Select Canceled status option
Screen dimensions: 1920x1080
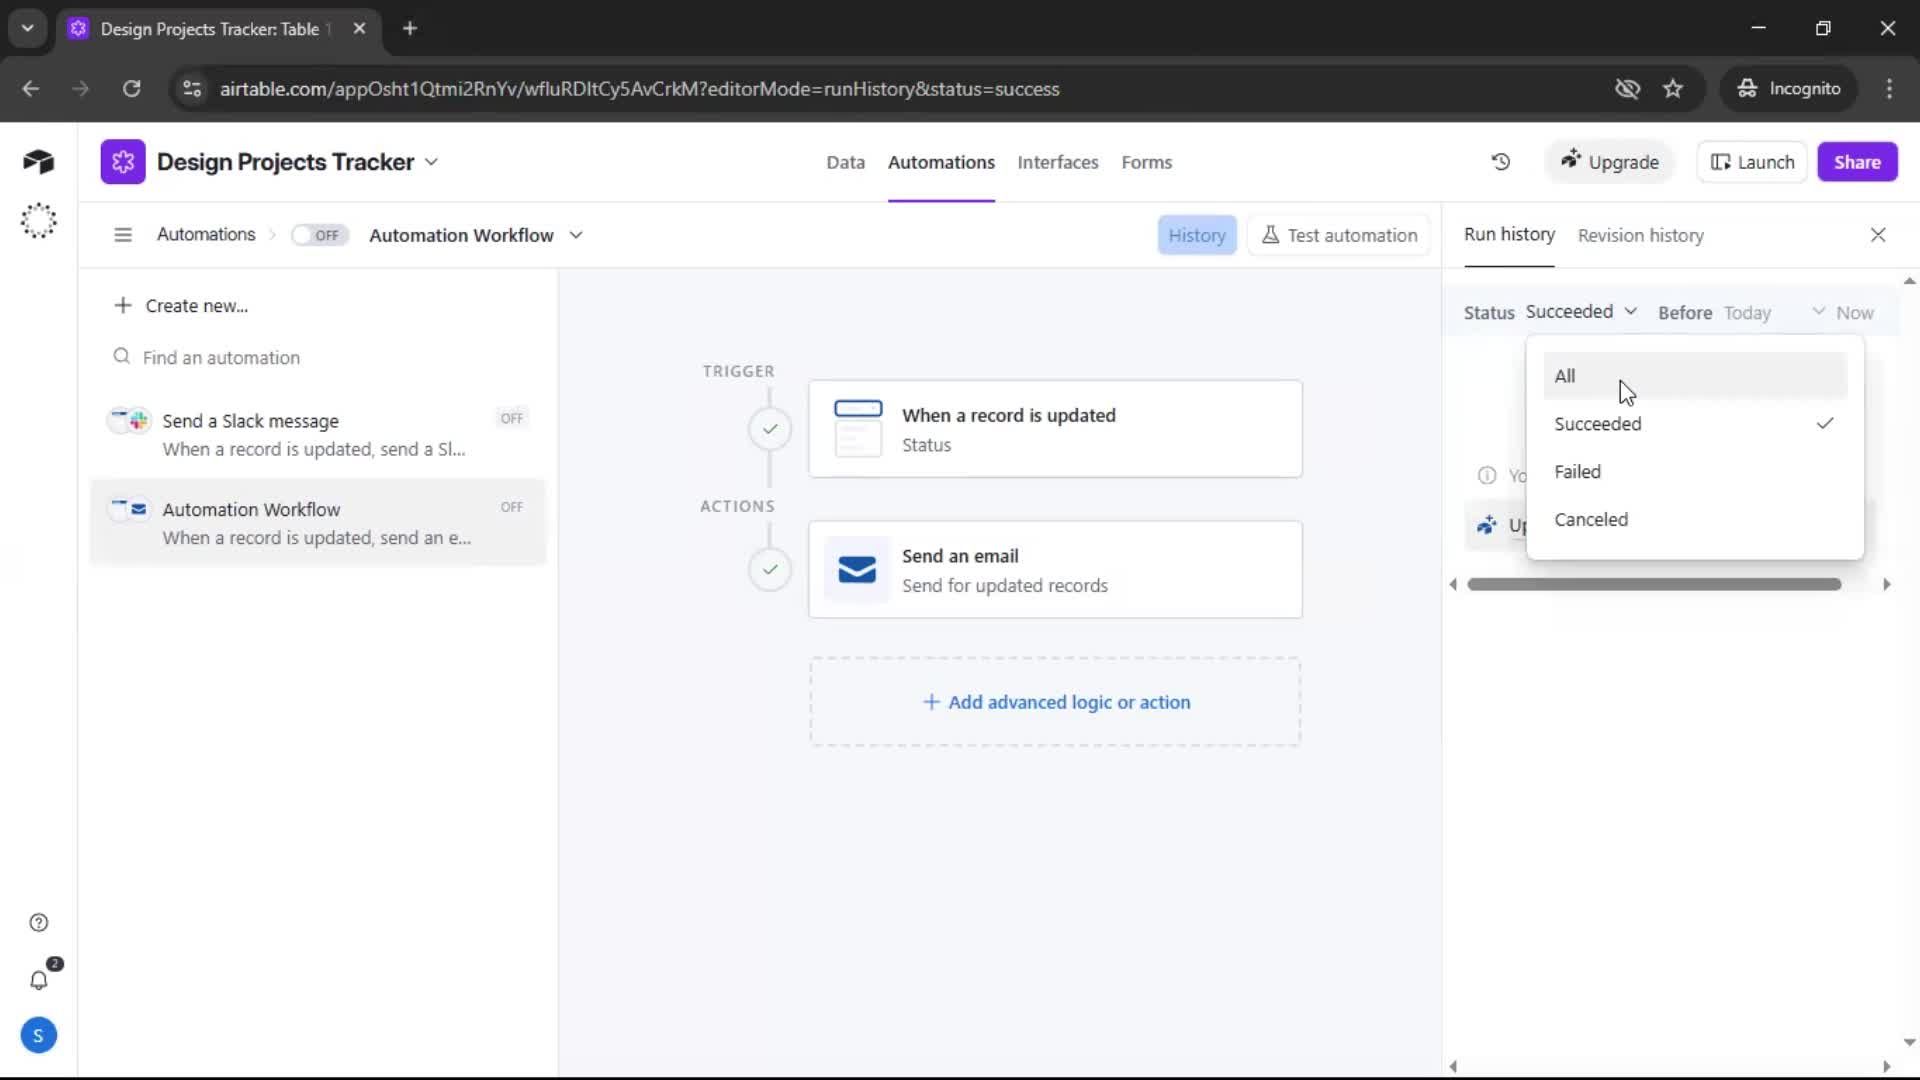(1694, 520)
